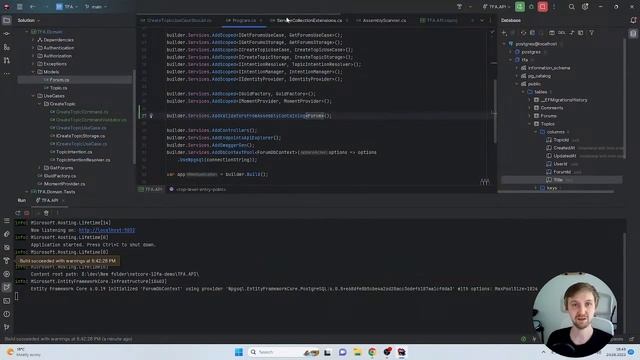Show hidden editor tabs dropdown chevron
Image resolution: width=640 pixels, height=360 pixels.
(x=482, y=20)
